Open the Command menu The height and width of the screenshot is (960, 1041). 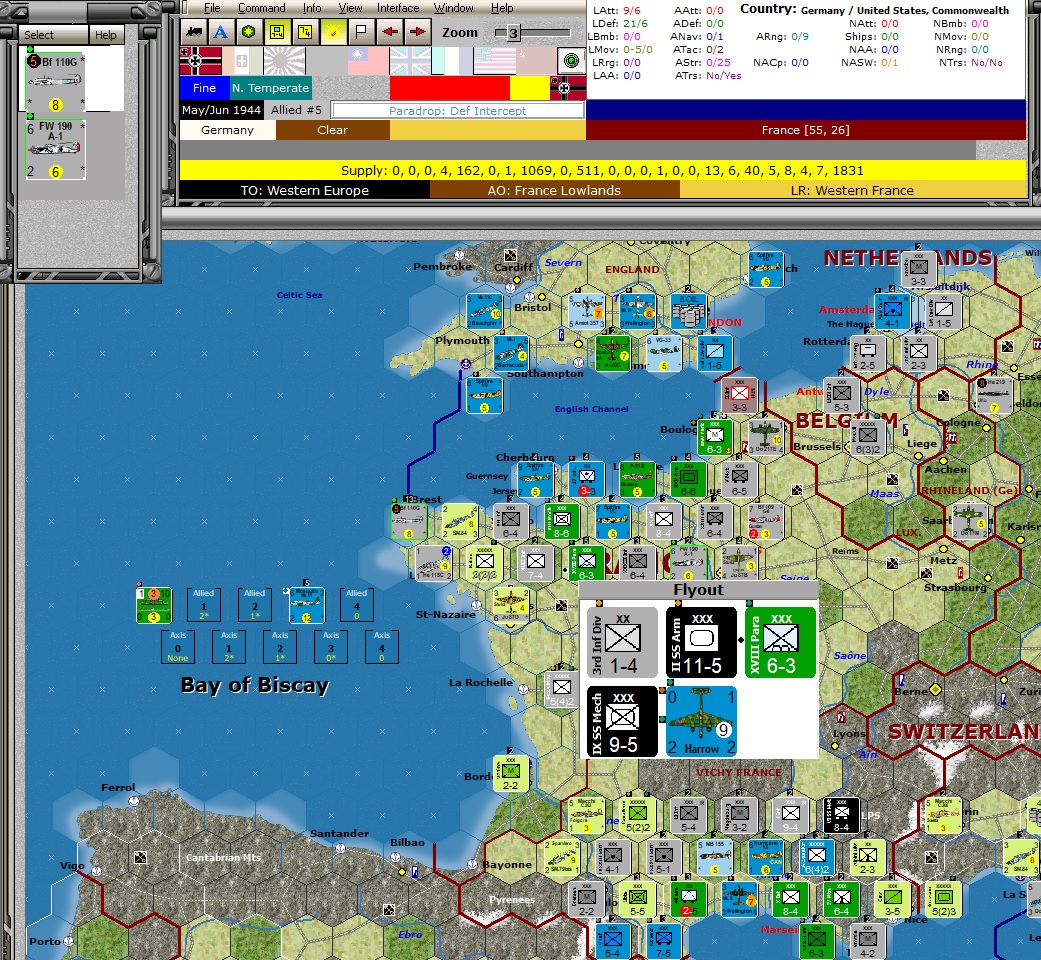pos(261,8)
